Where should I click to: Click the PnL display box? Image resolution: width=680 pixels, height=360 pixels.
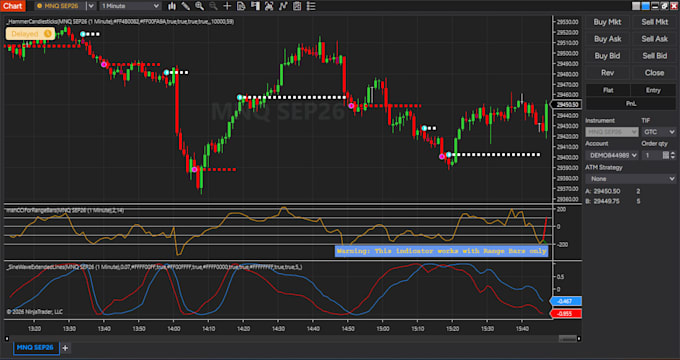click(x=631, y=104)
